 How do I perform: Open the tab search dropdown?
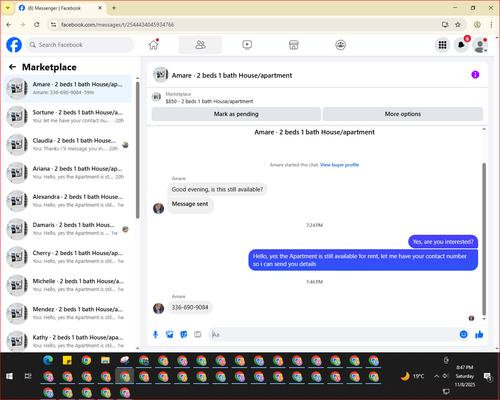point(8,8)
